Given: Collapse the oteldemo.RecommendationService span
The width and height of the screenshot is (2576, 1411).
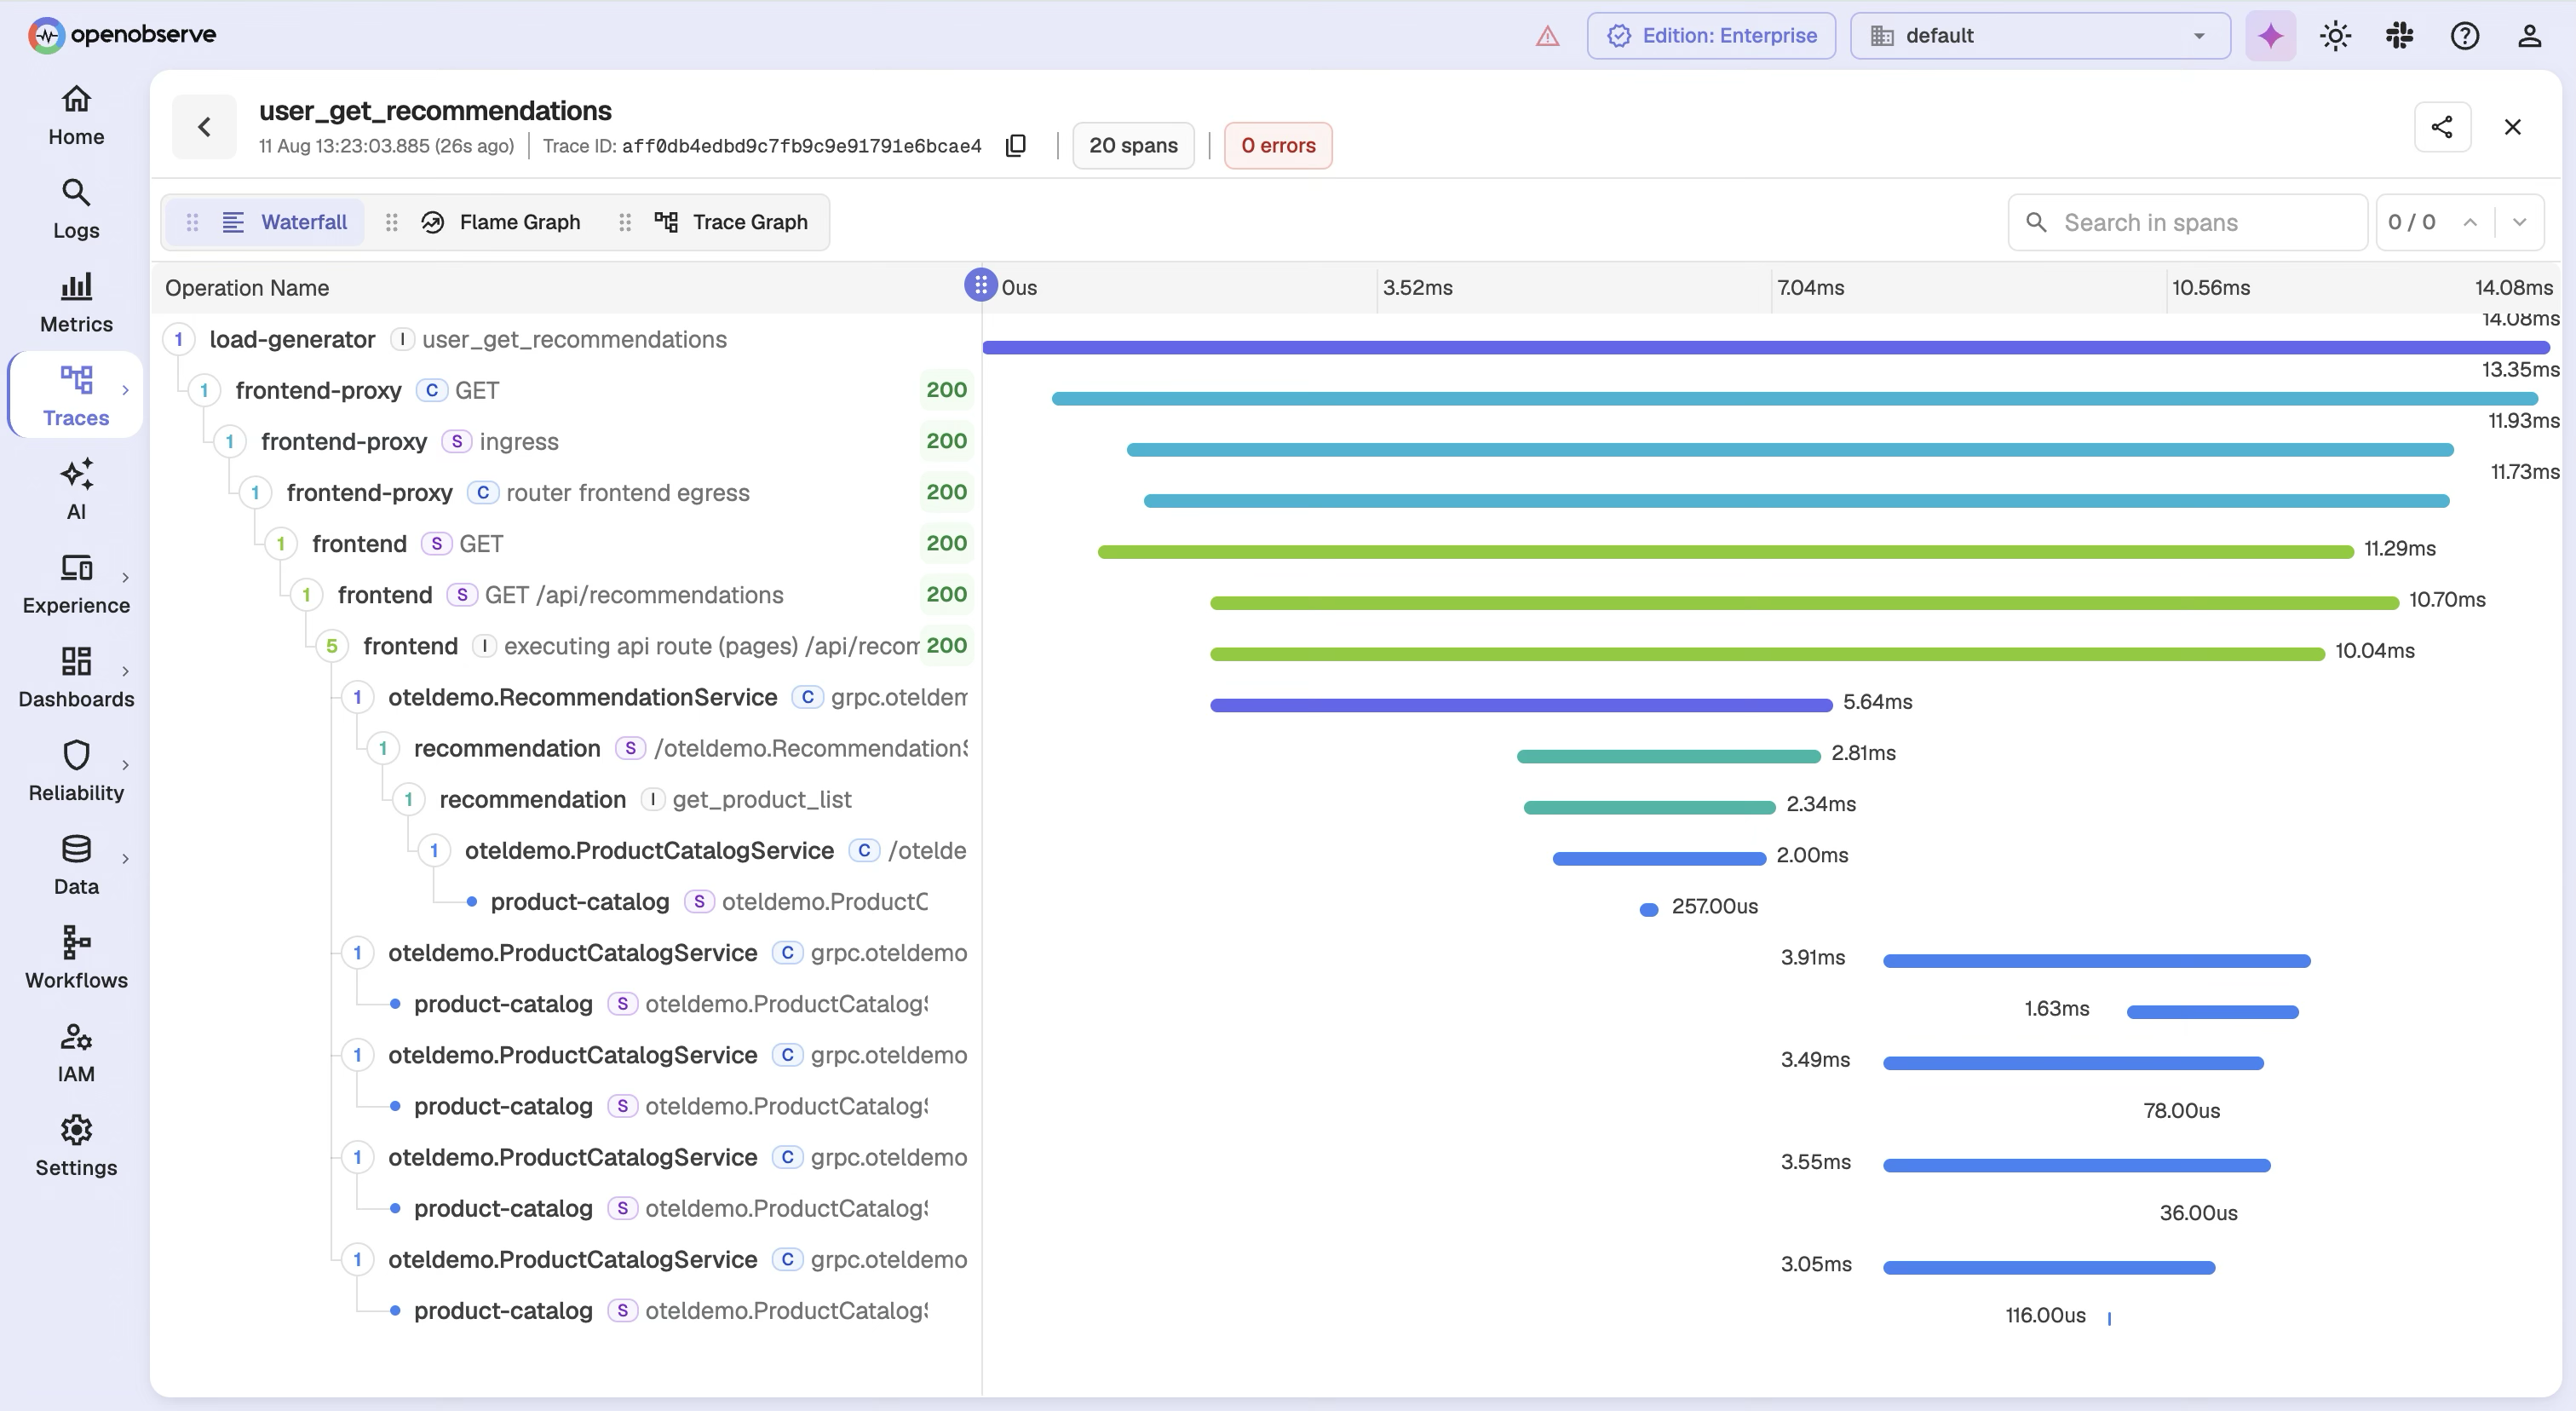Looking at the screenshot, I should click(x=357, y=698).
